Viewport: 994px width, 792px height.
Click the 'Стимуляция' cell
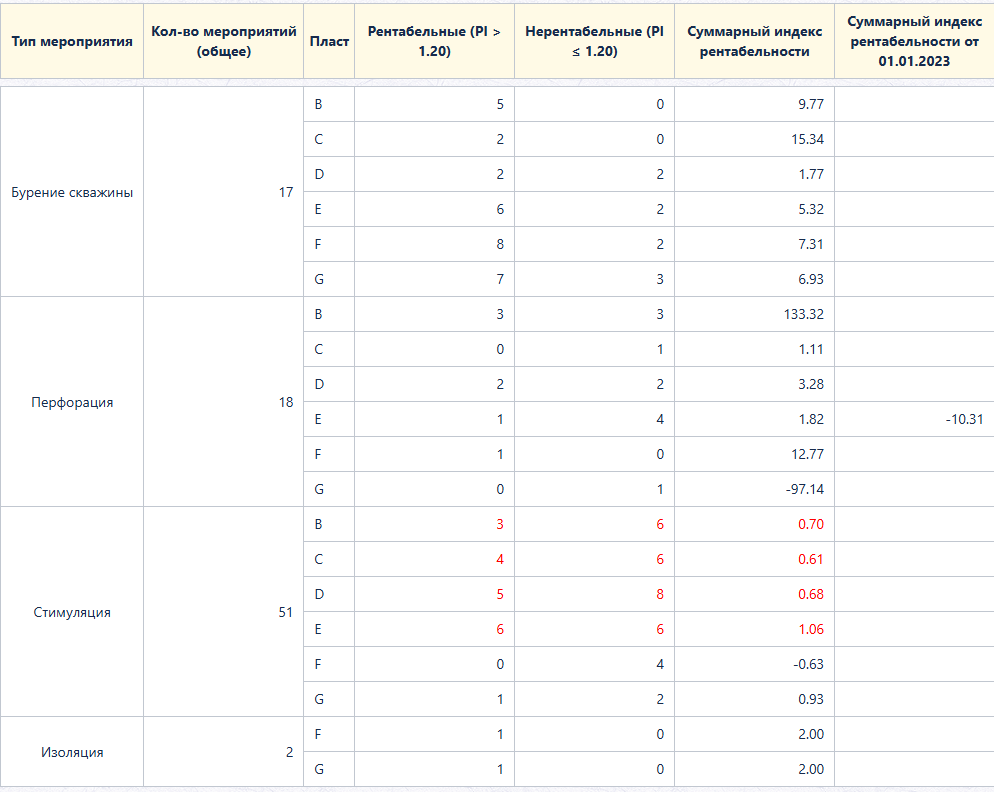coord(72,612)
